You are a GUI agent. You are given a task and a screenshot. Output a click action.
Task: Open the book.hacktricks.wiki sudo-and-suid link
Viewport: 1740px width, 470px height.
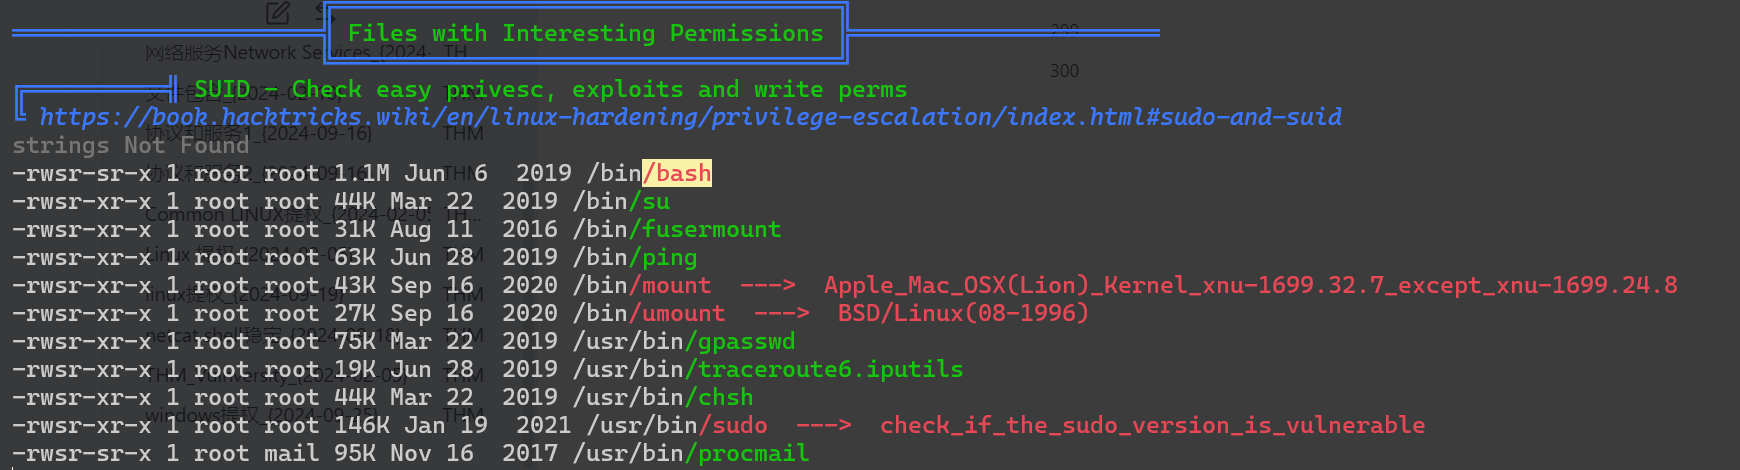pyautogui.click(x=690, y=117)
